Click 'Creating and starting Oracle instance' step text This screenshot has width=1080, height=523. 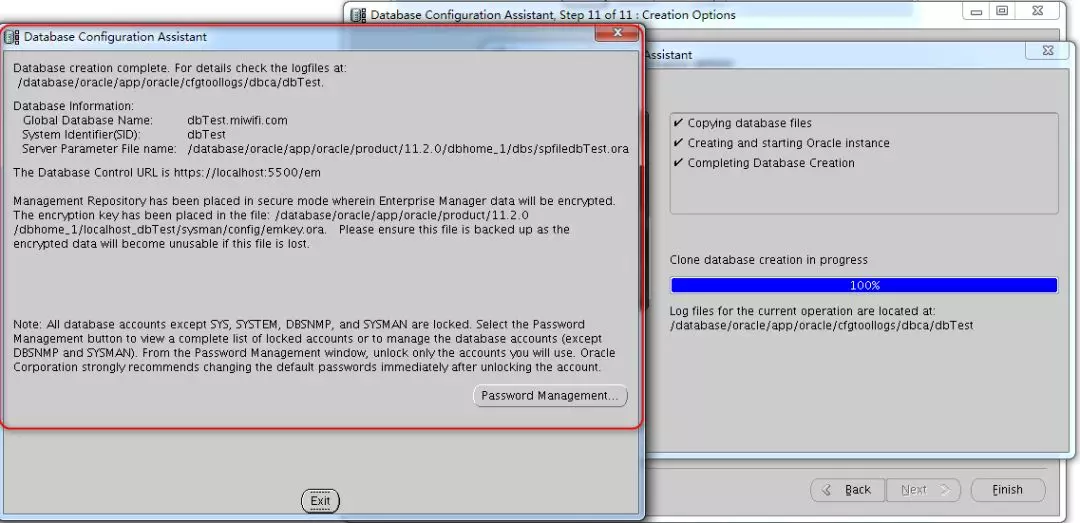788,143
